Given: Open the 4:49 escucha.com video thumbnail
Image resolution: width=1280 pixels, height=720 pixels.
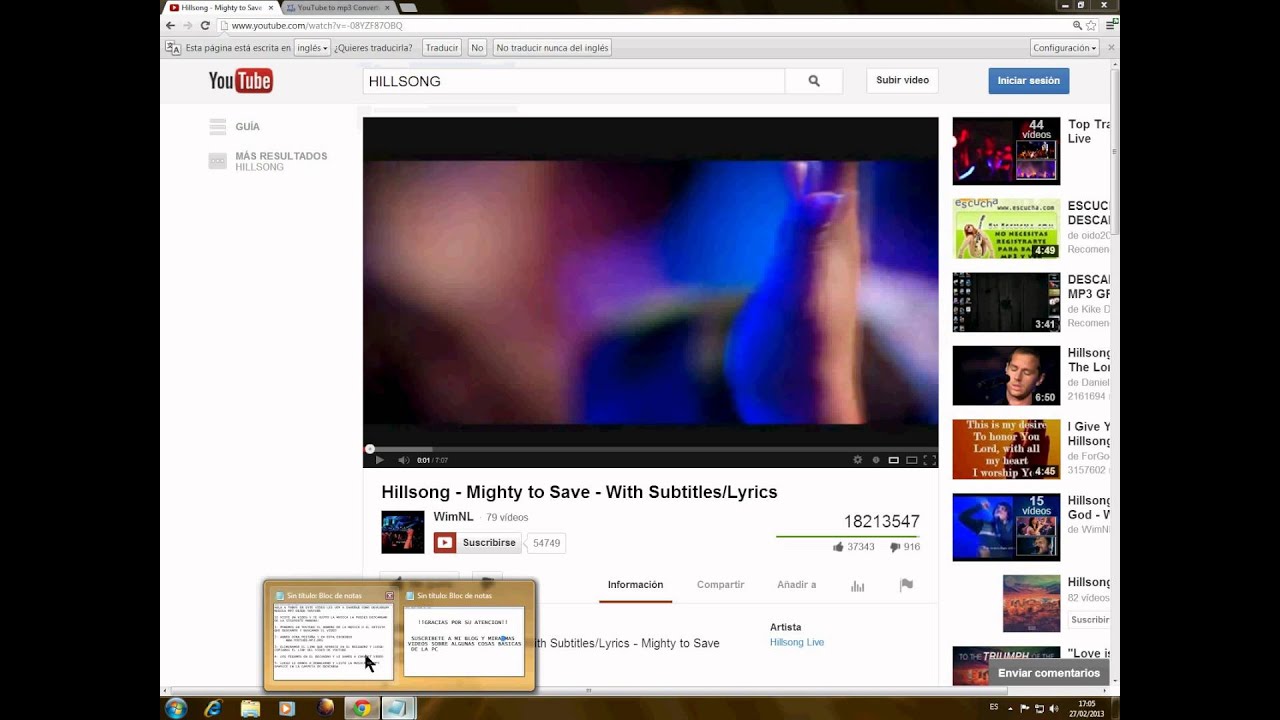Looking at the screenshot, I should (1006, 228).
